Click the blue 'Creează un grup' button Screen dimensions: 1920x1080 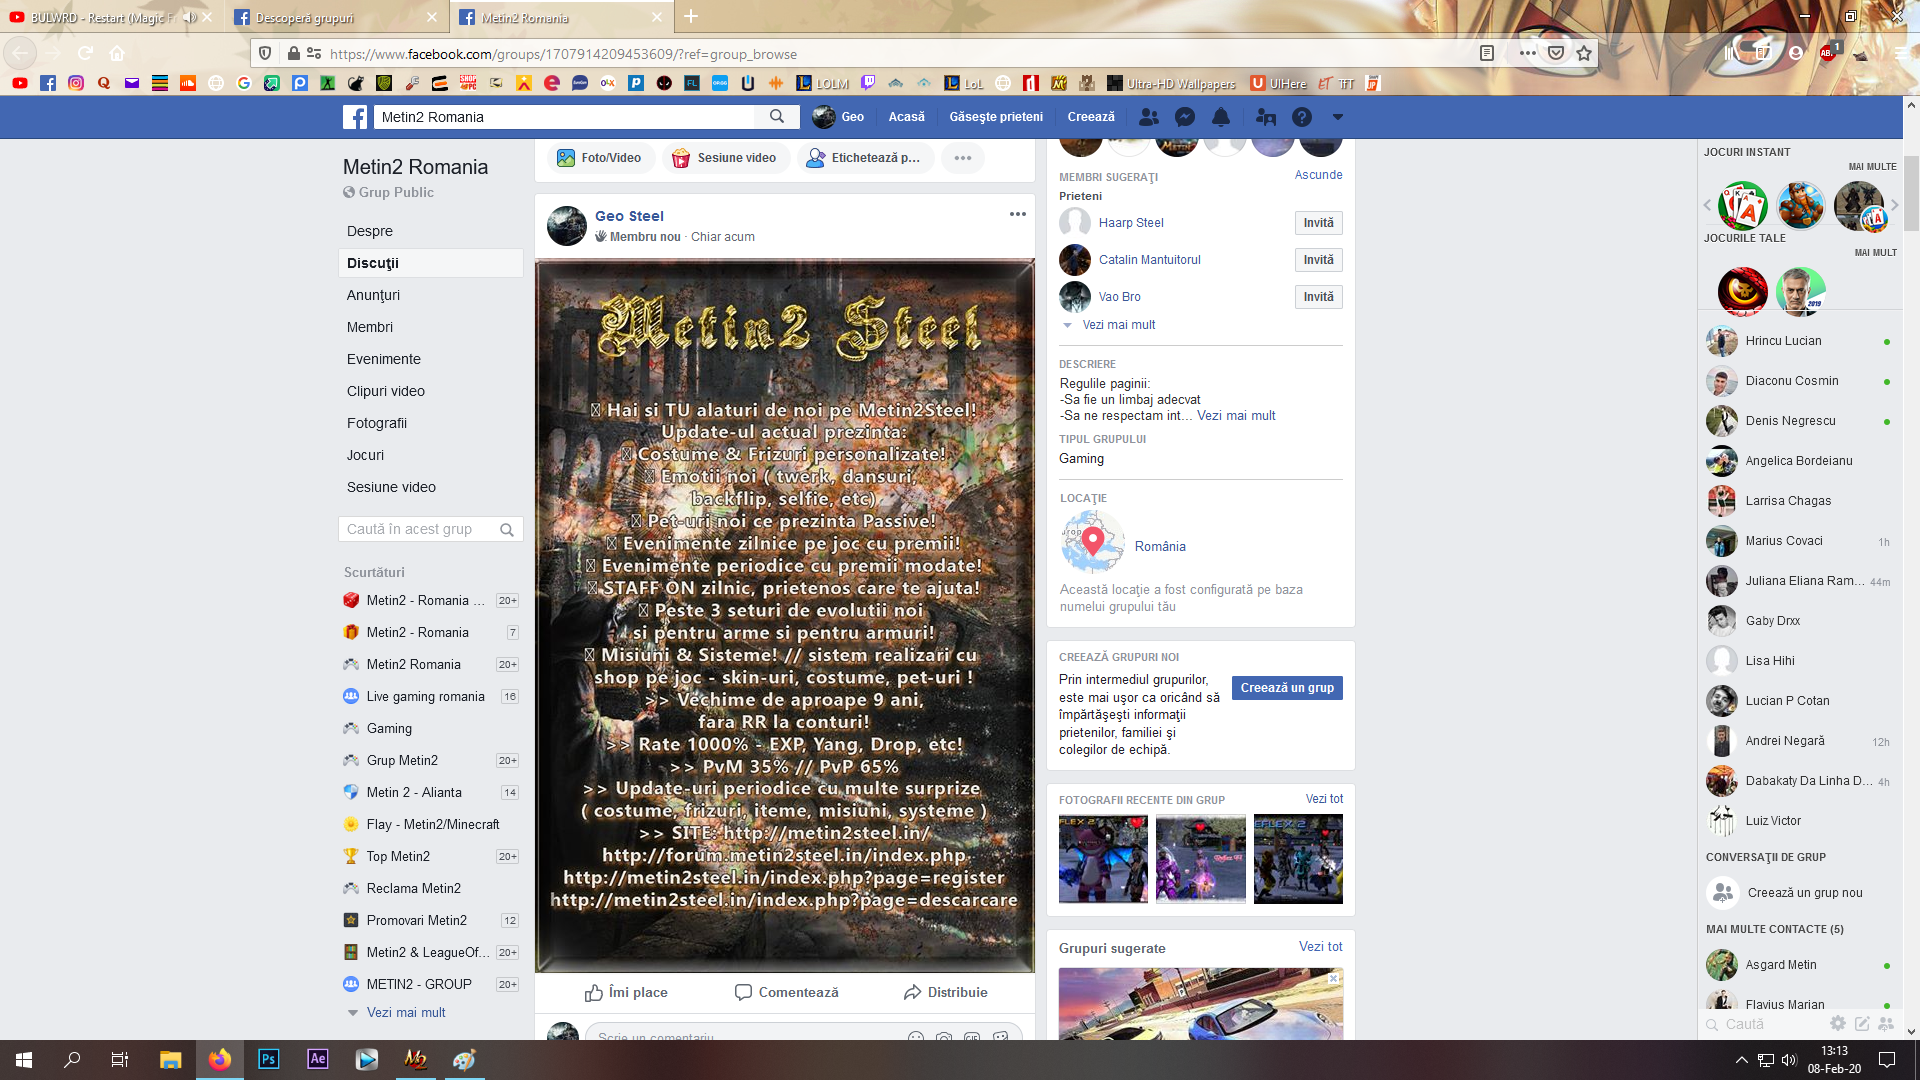coord(1287,688)
